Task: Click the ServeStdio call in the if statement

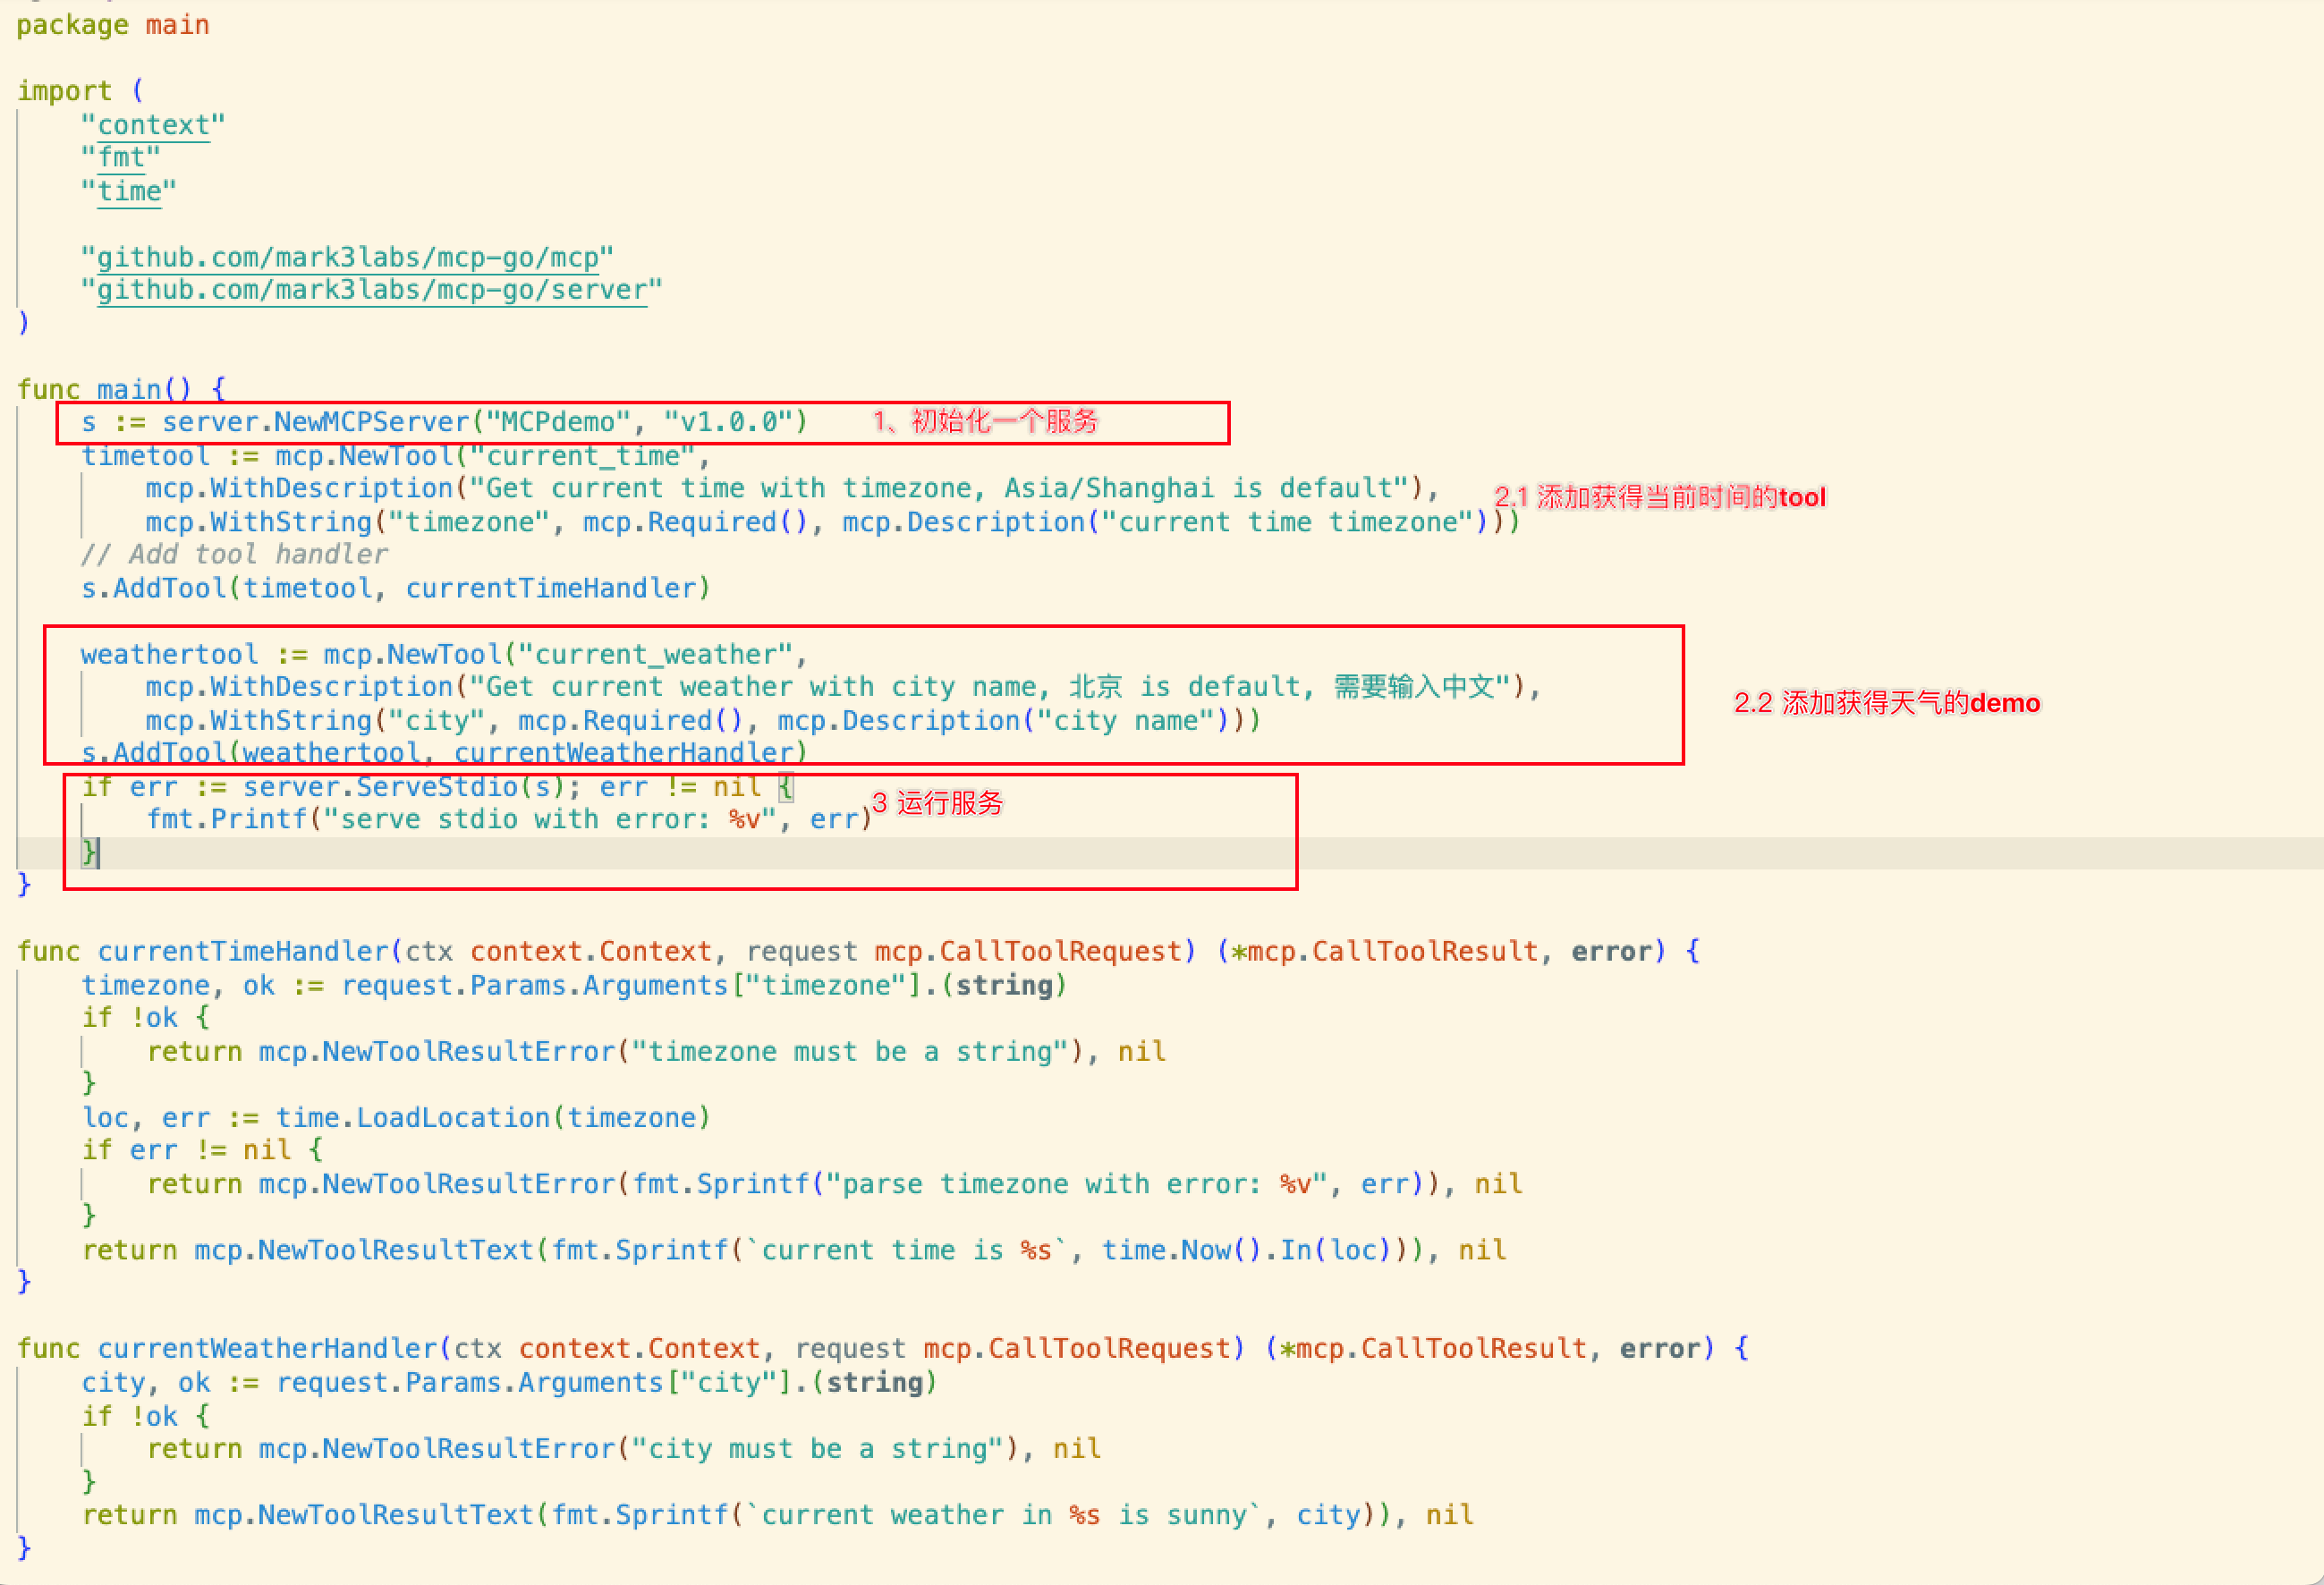Action: (436, 787)
